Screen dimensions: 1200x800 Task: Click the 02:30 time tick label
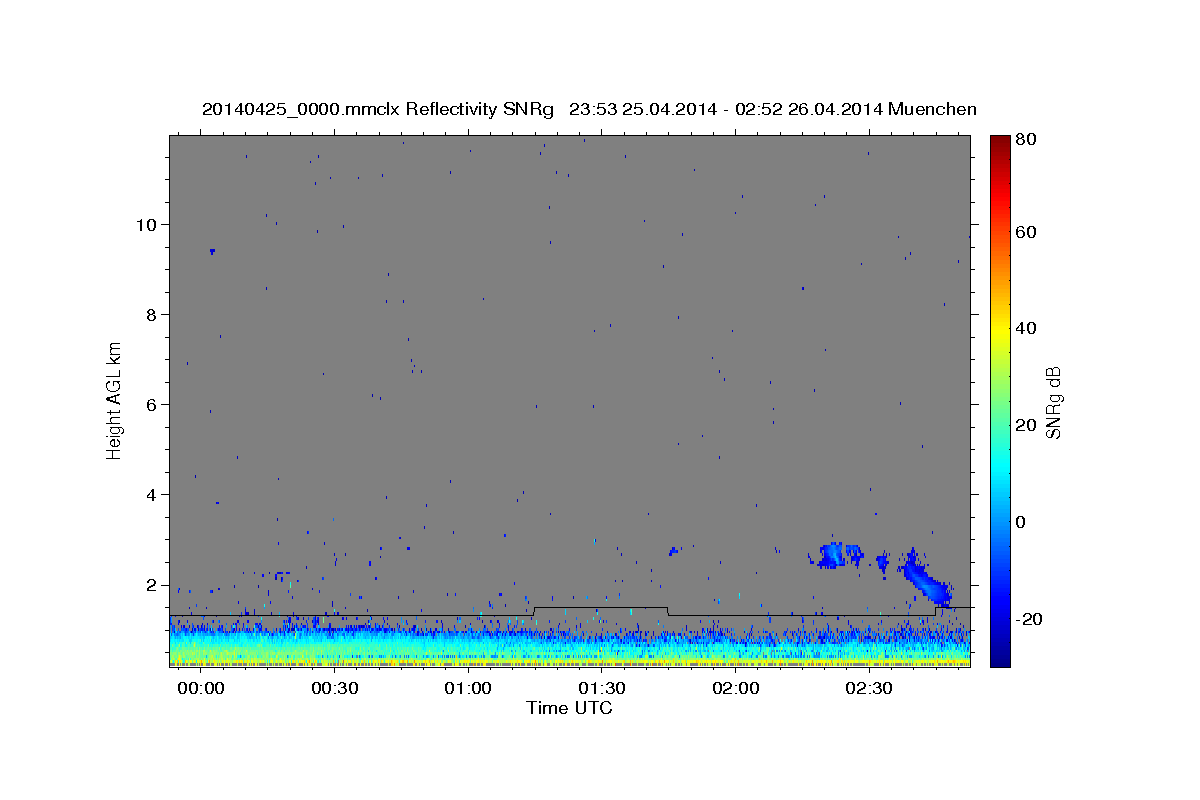(x=869, y=689)
